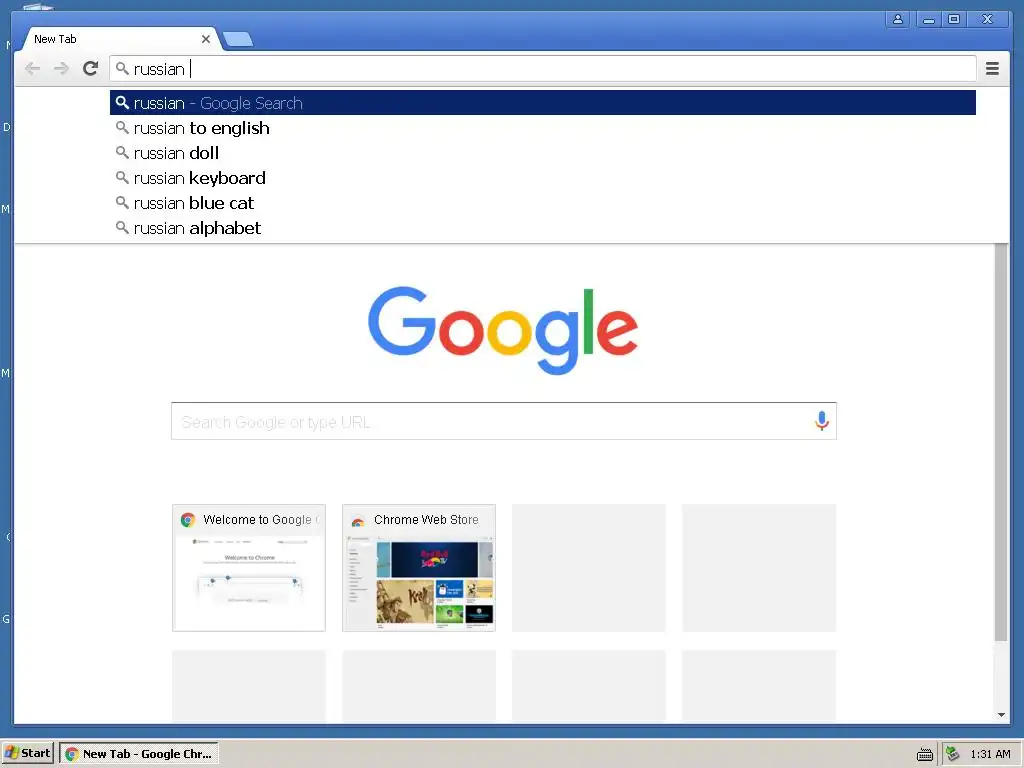Click the page vertical scrollbar
This screenshot has height=768, width=1024.
[x=1000, y=442]
